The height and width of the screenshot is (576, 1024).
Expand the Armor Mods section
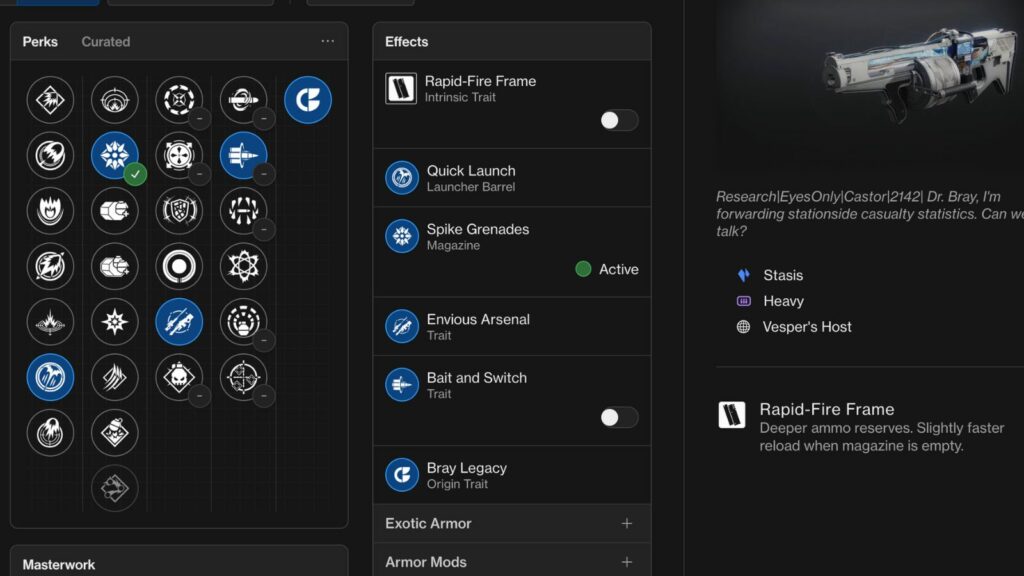[x=512, y=562]
